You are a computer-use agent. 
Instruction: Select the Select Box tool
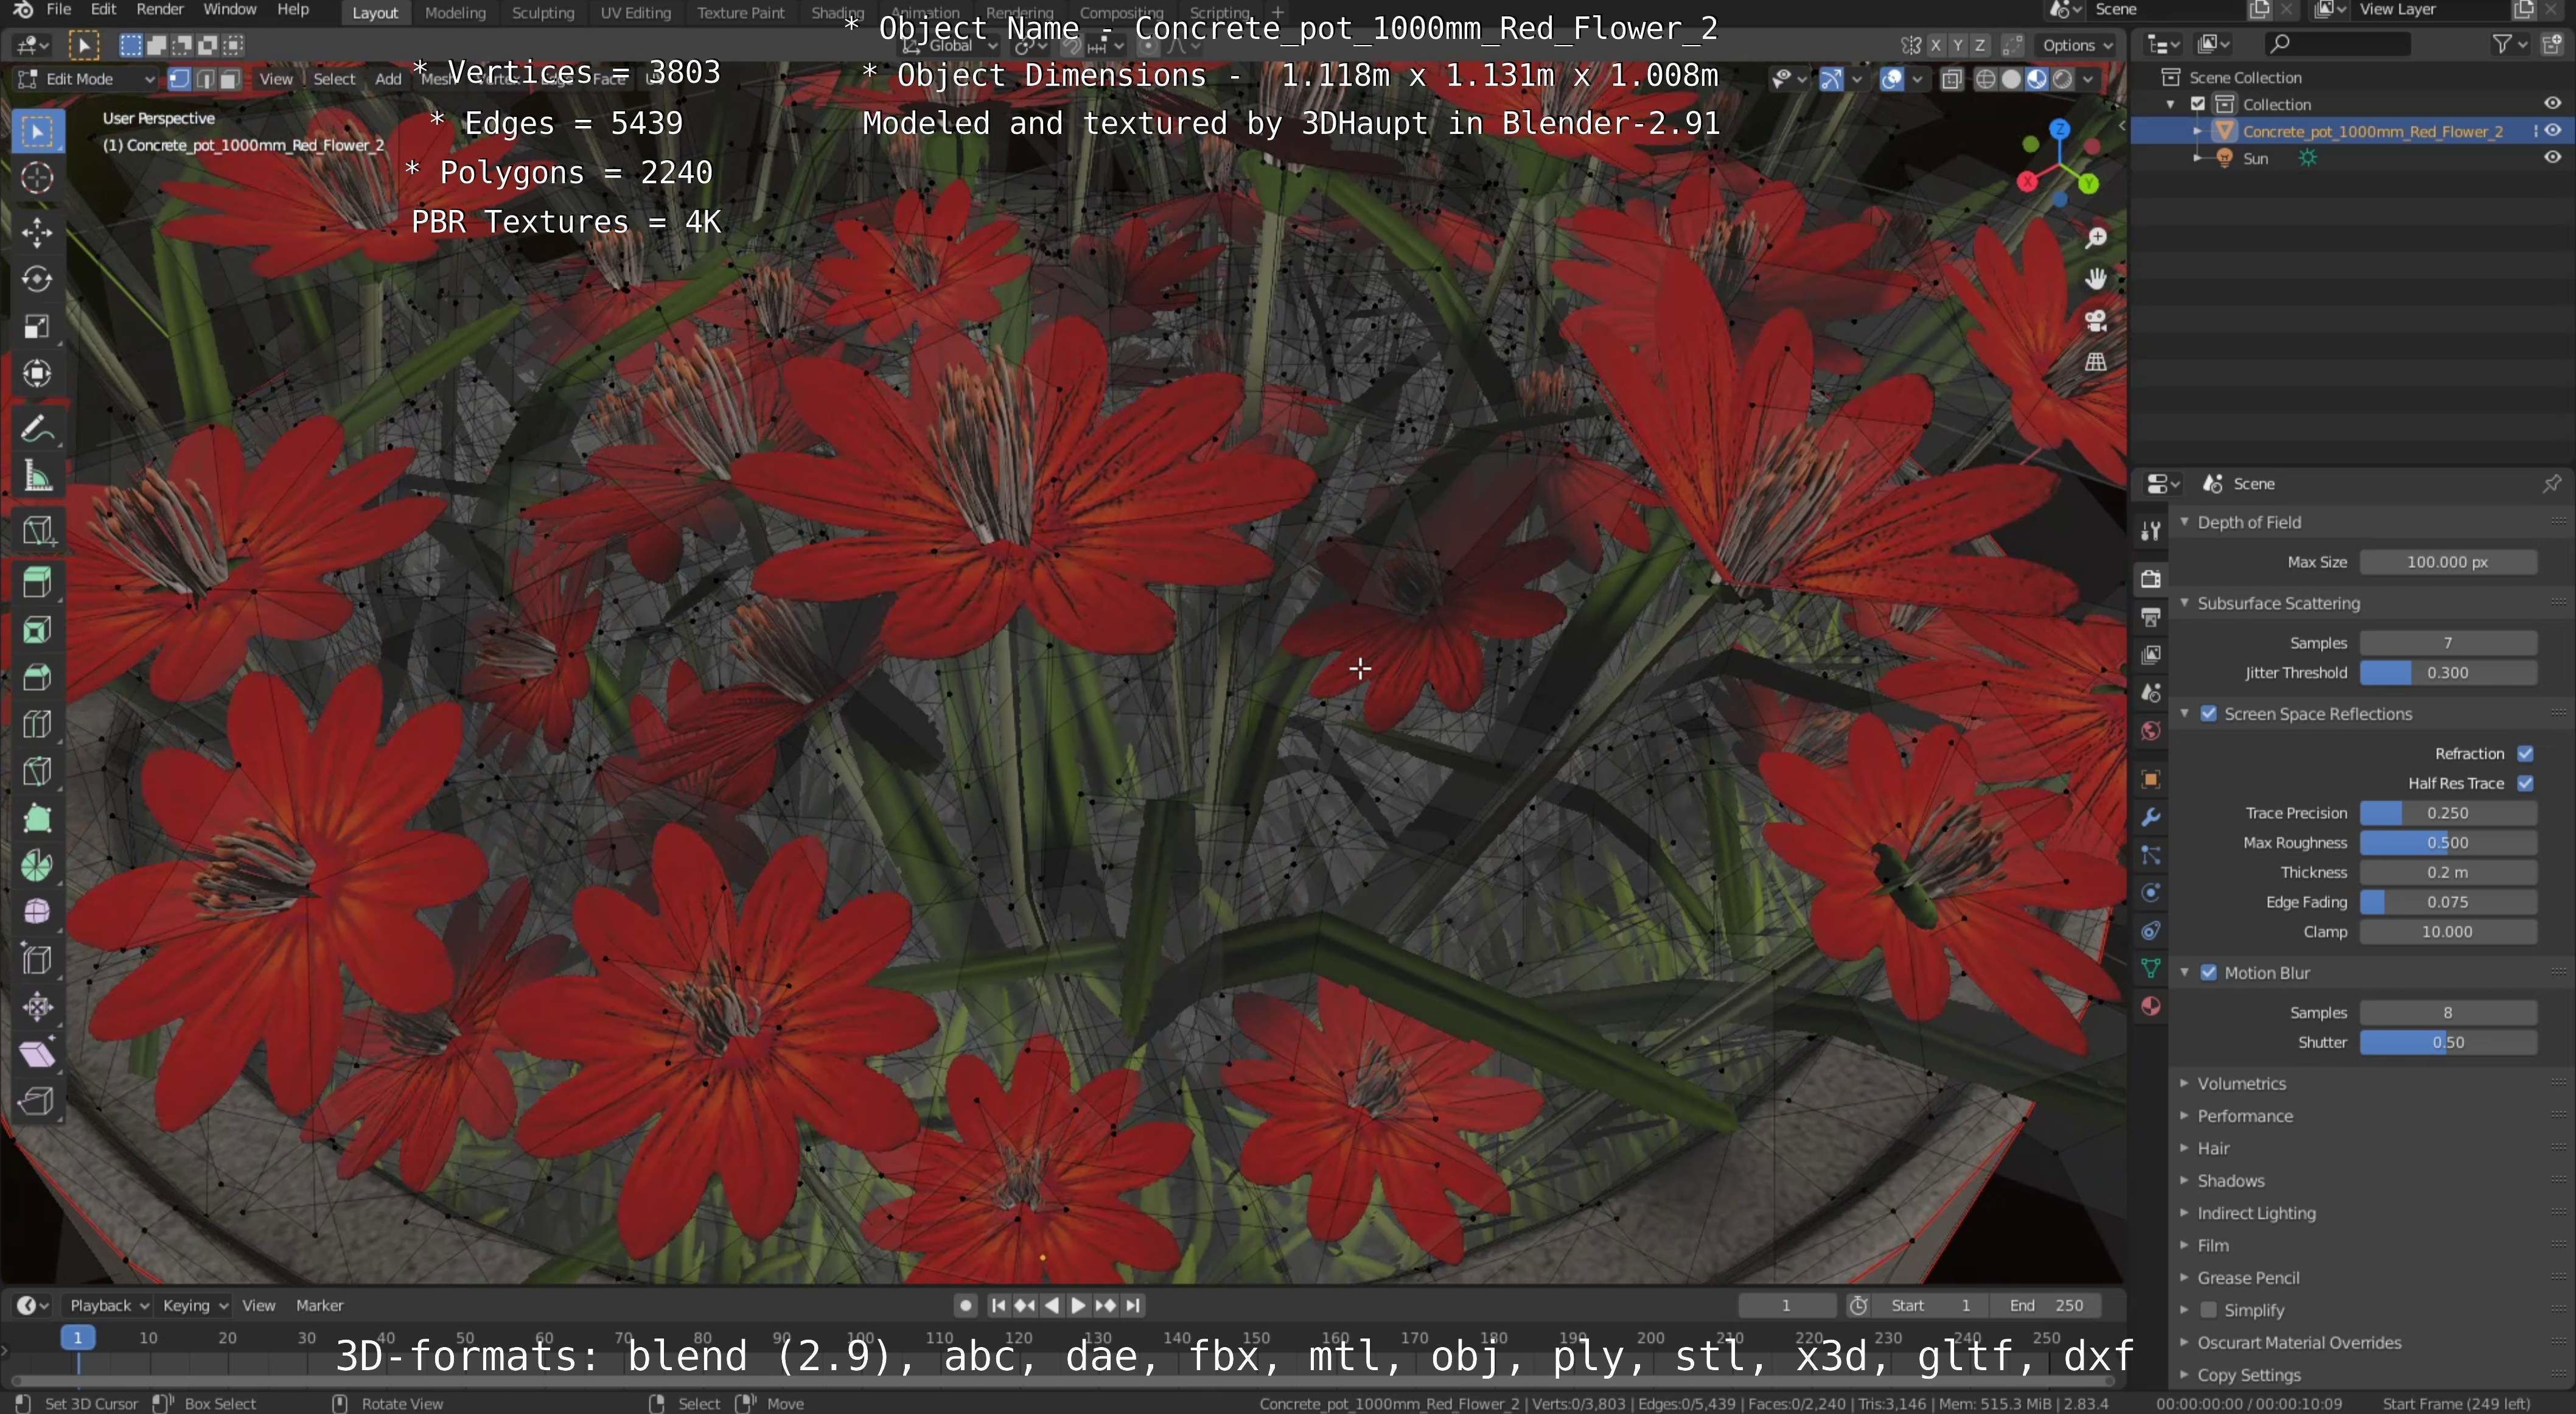[x=37, y=131]
